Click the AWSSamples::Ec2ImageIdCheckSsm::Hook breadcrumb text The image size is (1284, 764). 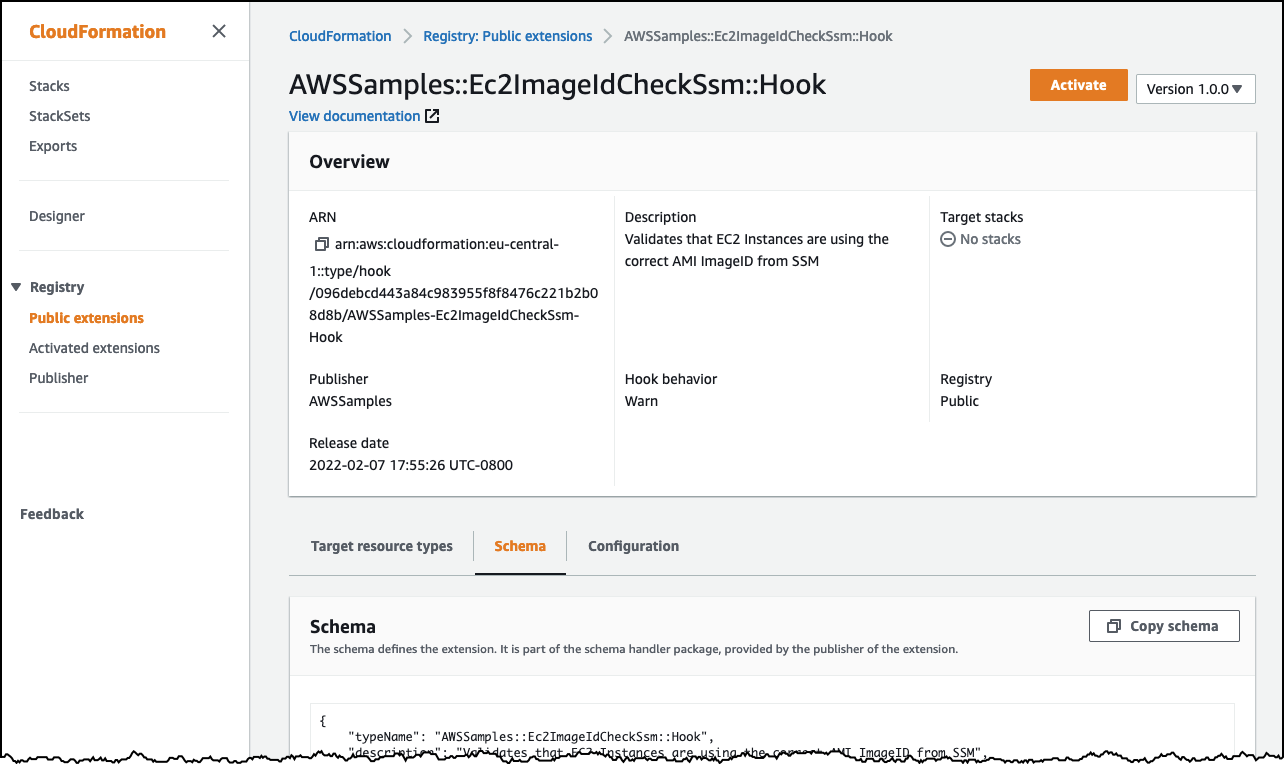758,36
